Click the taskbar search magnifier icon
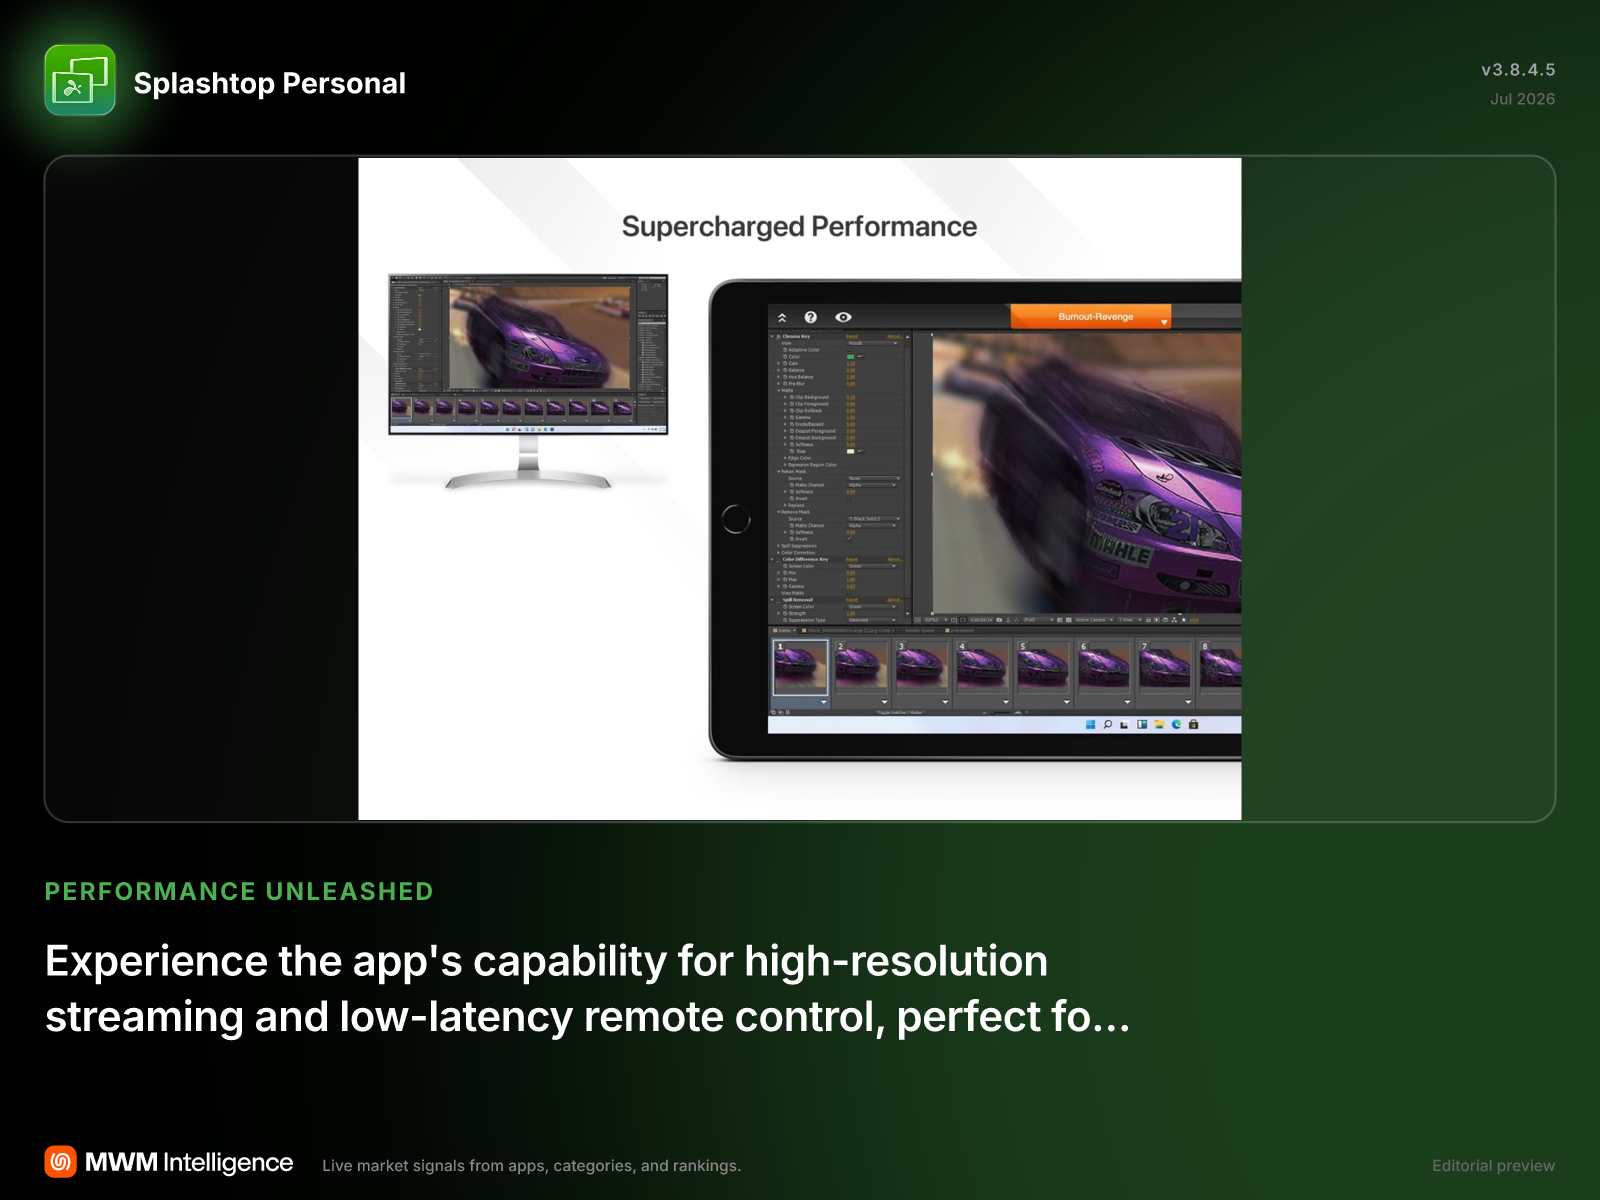This screenshot has width=1600, height=1200. [x=1108, y=724]
